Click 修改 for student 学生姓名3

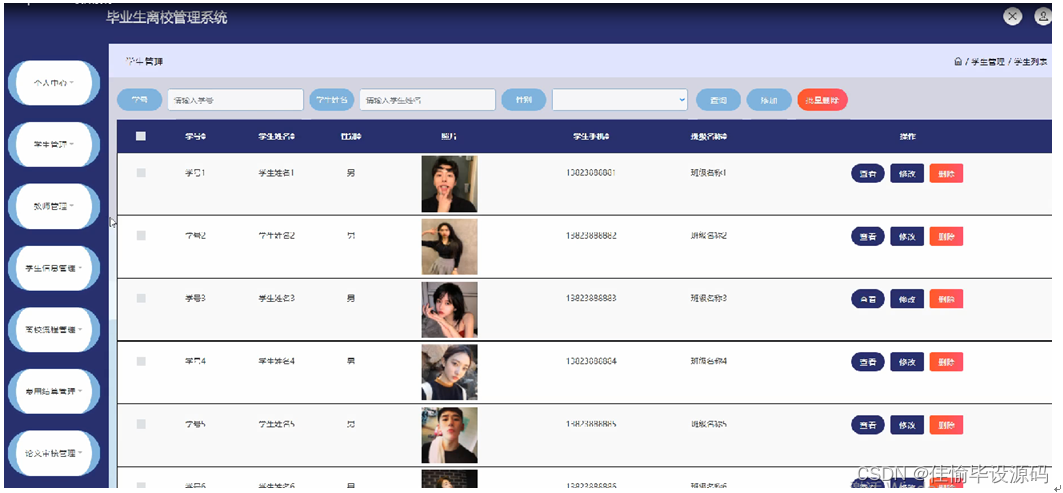(907, 298)
